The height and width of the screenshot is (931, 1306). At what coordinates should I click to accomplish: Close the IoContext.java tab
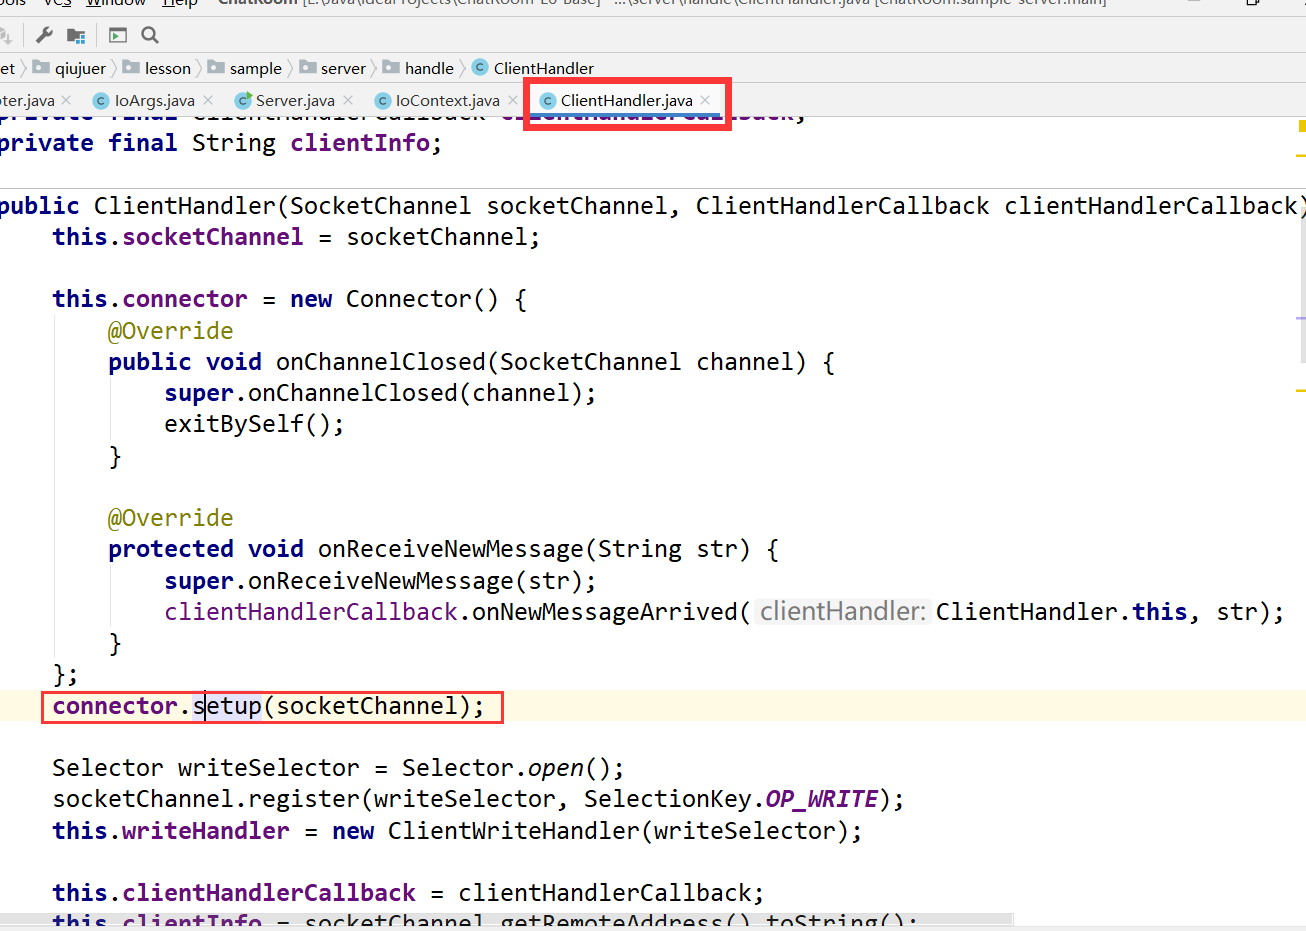[513, 100]
